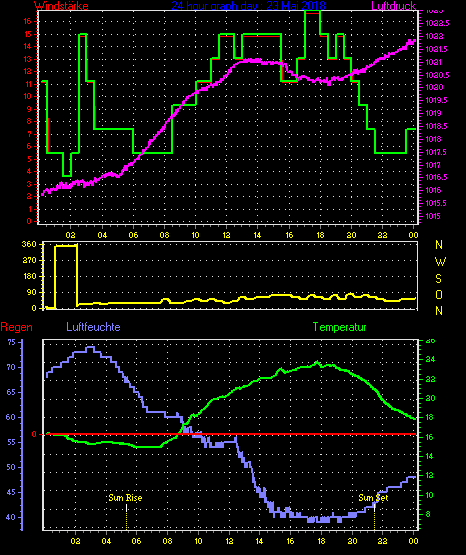
Task: Click the green 14 temperature axis value
Action: click(x=430, y=456)
